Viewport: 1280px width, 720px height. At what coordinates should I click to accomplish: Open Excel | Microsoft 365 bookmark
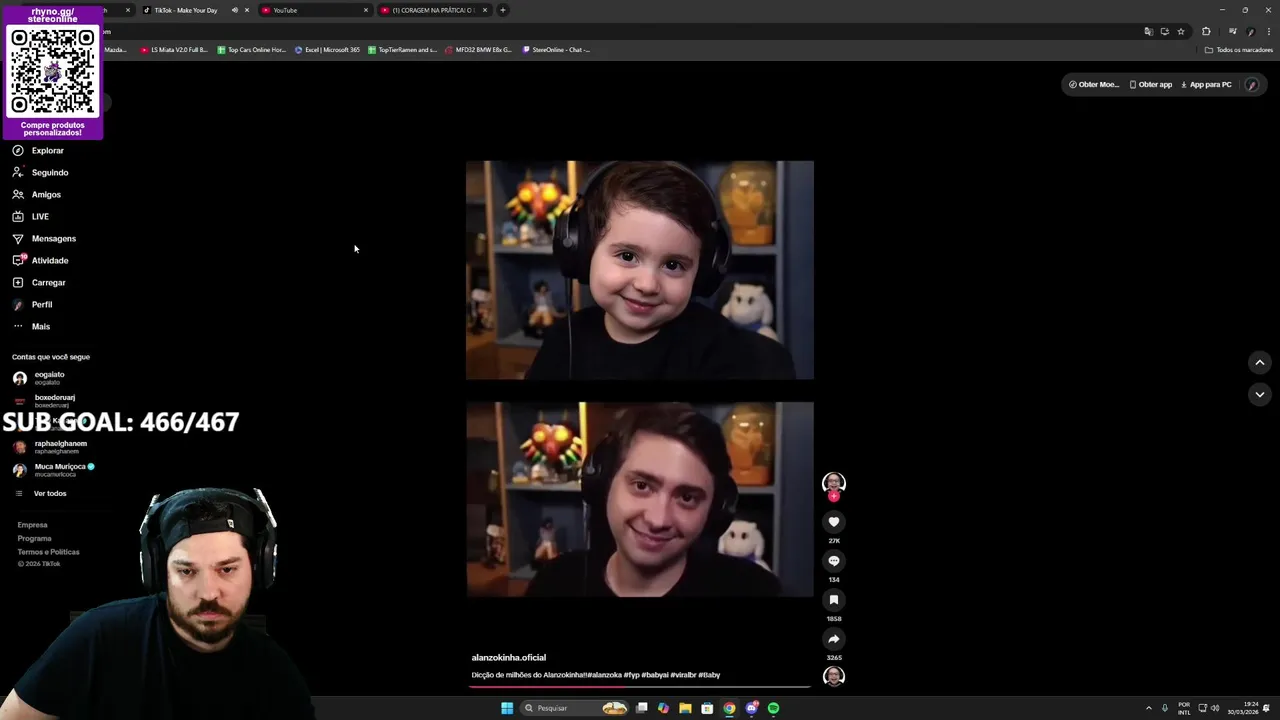pyautogui.click(x=327, y=50)
